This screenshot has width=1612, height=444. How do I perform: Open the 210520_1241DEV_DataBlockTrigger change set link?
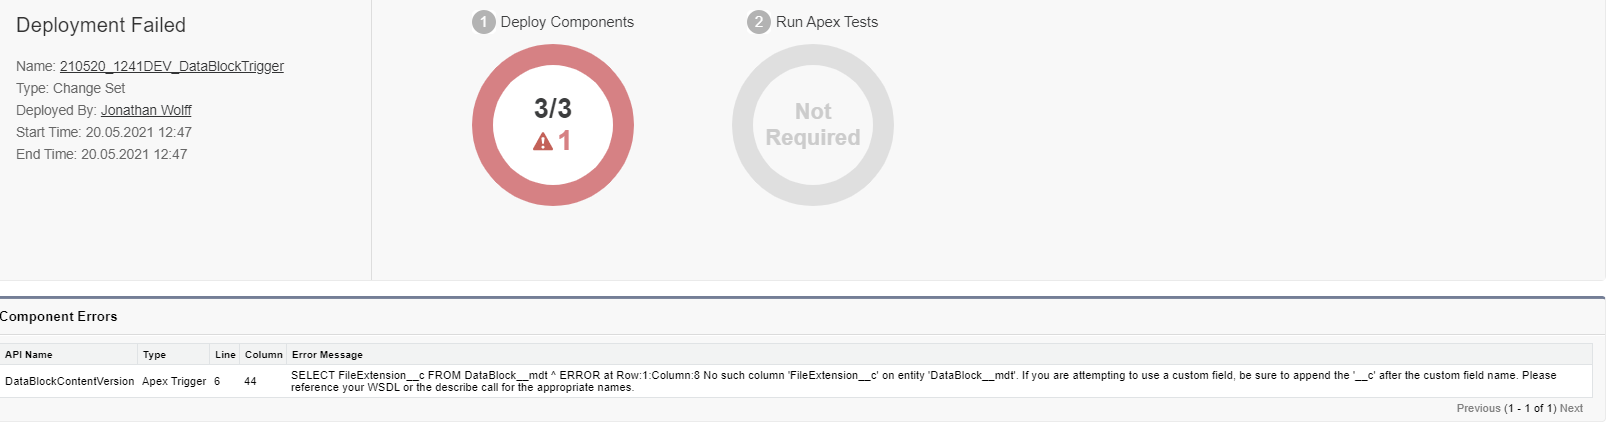coord(171,66)
